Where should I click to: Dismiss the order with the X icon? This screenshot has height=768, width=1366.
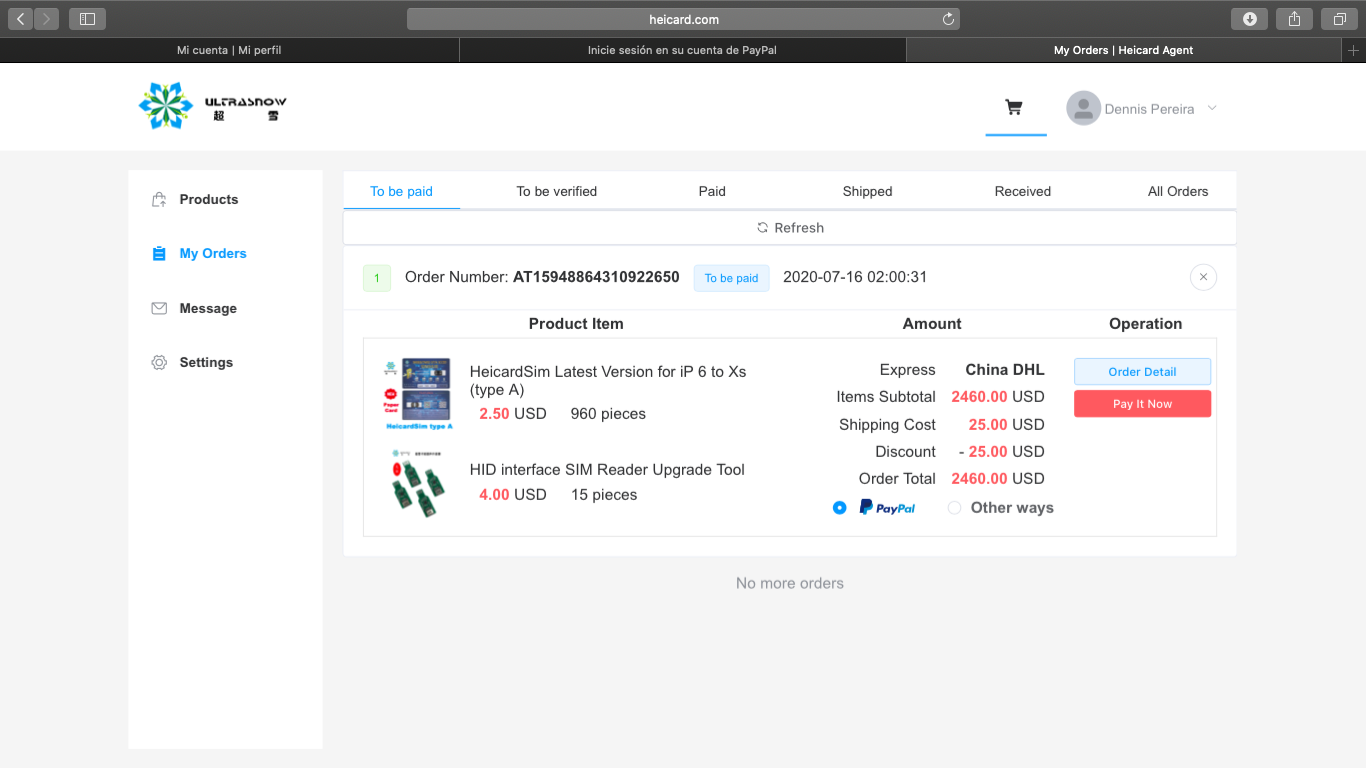[1203, 277]
